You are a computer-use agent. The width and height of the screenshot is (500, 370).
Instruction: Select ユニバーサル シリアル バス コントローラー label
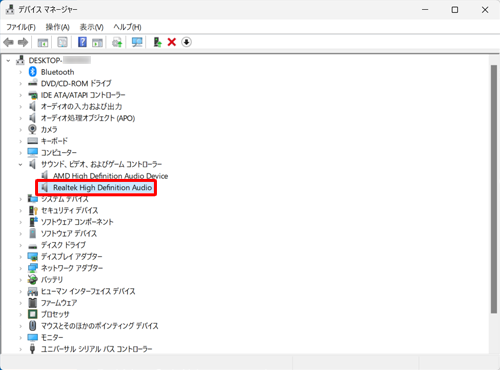tap(97, 349)
